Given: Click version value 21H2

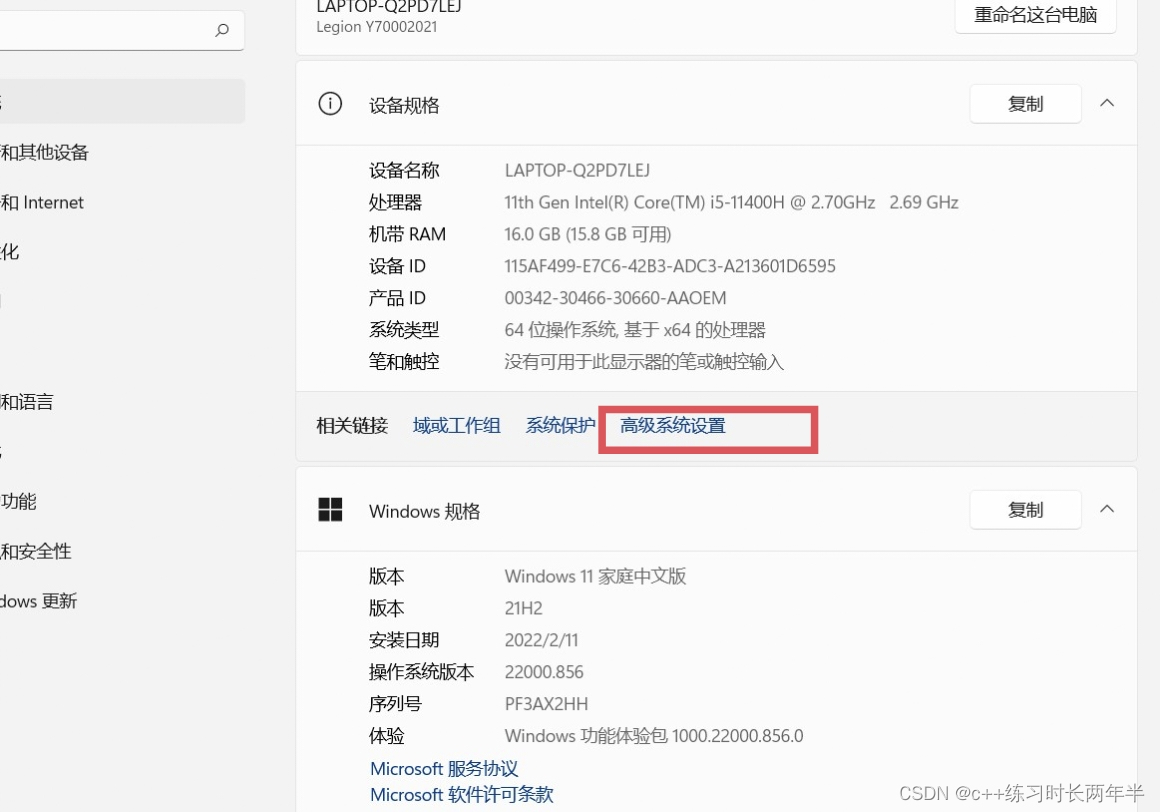Looking at the screenshot, I should pyautogui.click(x=523, y=608).
